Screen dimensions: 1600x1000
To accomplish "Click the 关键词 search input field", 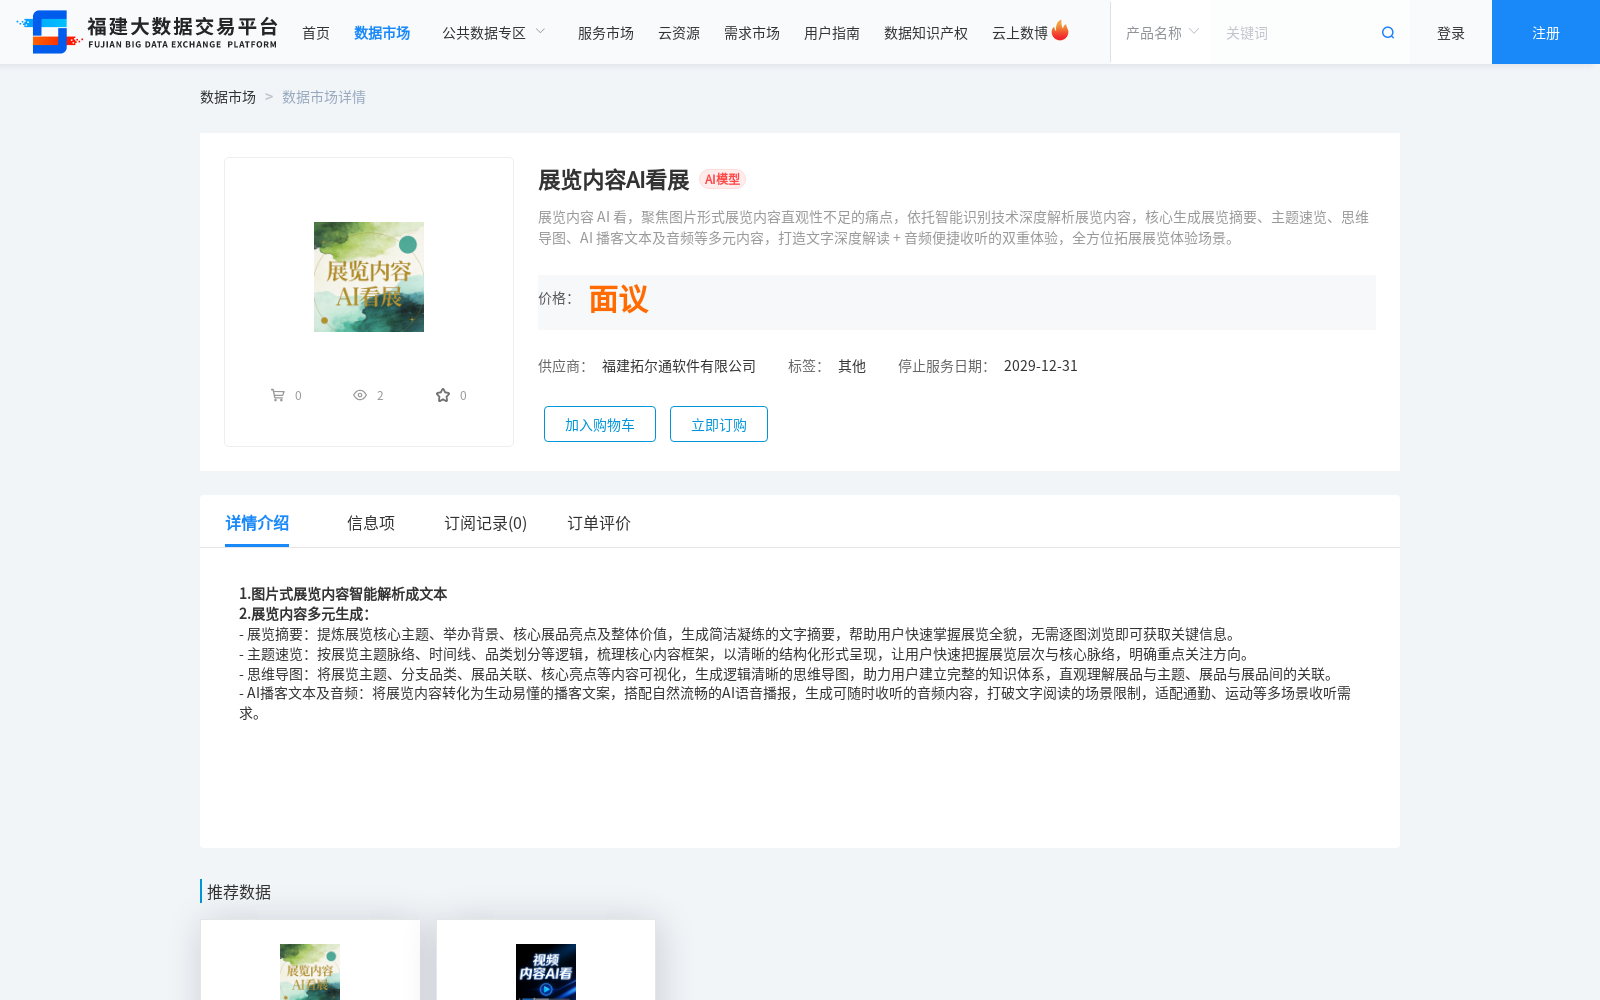I will [x=1295, y=33].
